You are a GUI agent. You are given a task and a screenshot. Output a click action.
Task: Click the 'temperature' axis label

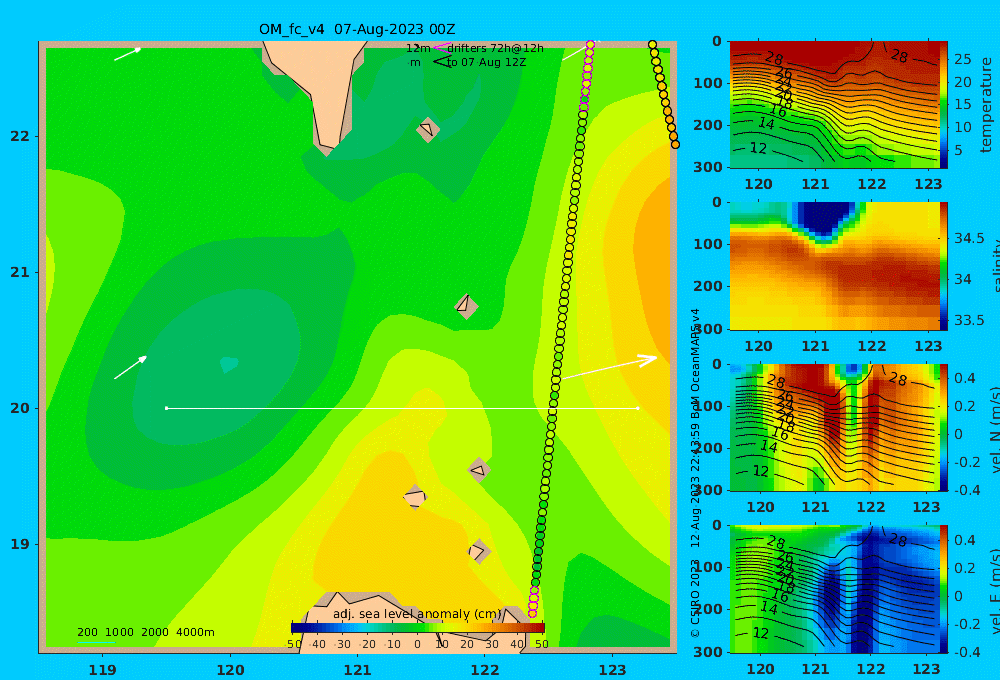(x=986, y=105)
